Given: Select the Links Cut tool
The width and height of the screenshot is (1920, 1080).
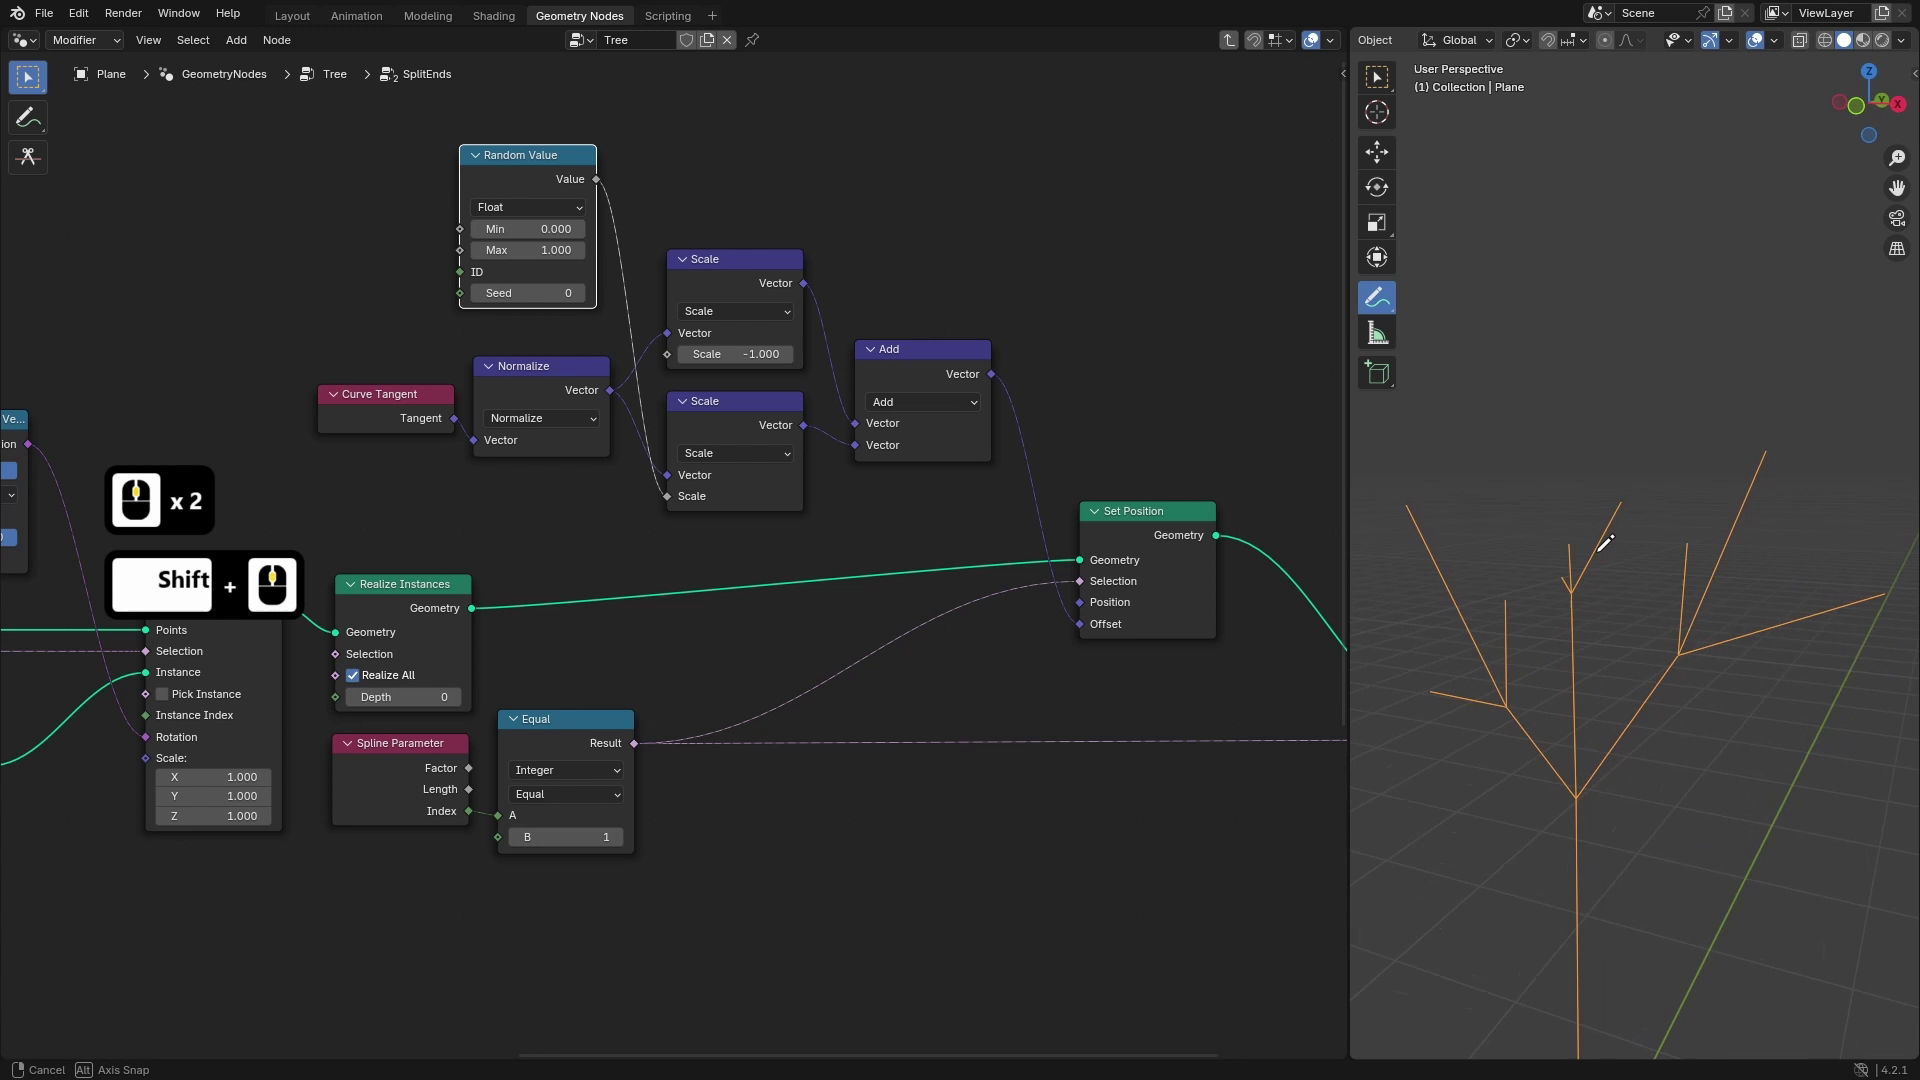Looking at the screenshot, I should coord(28,157).
